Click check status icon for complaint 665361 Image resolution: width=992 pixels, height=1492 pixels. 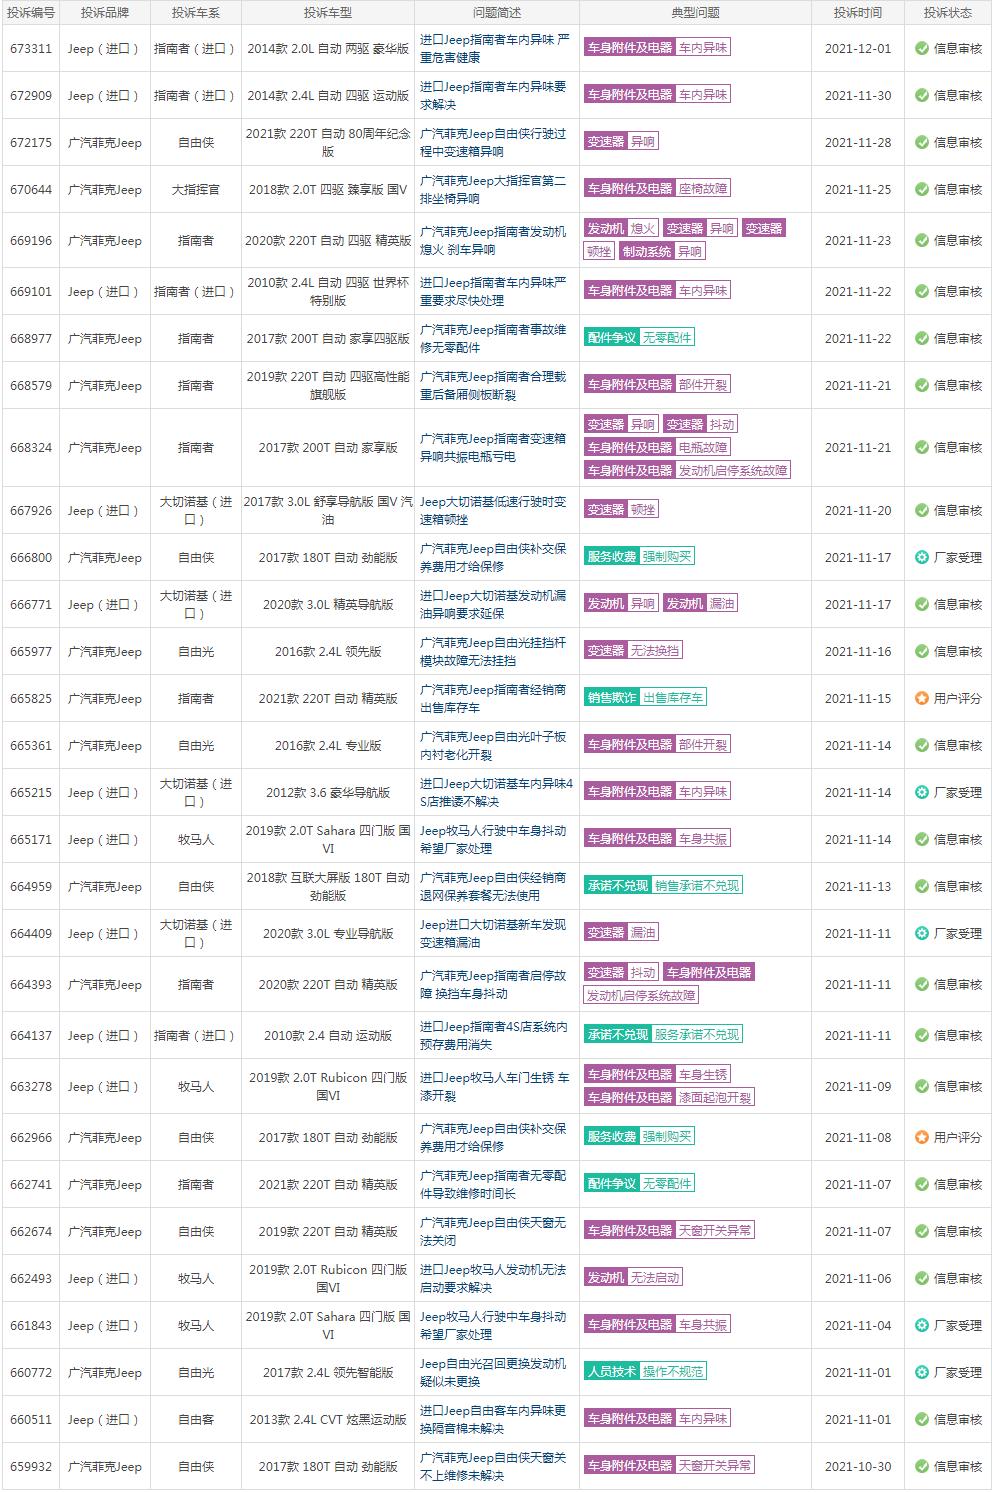point(922,745)
